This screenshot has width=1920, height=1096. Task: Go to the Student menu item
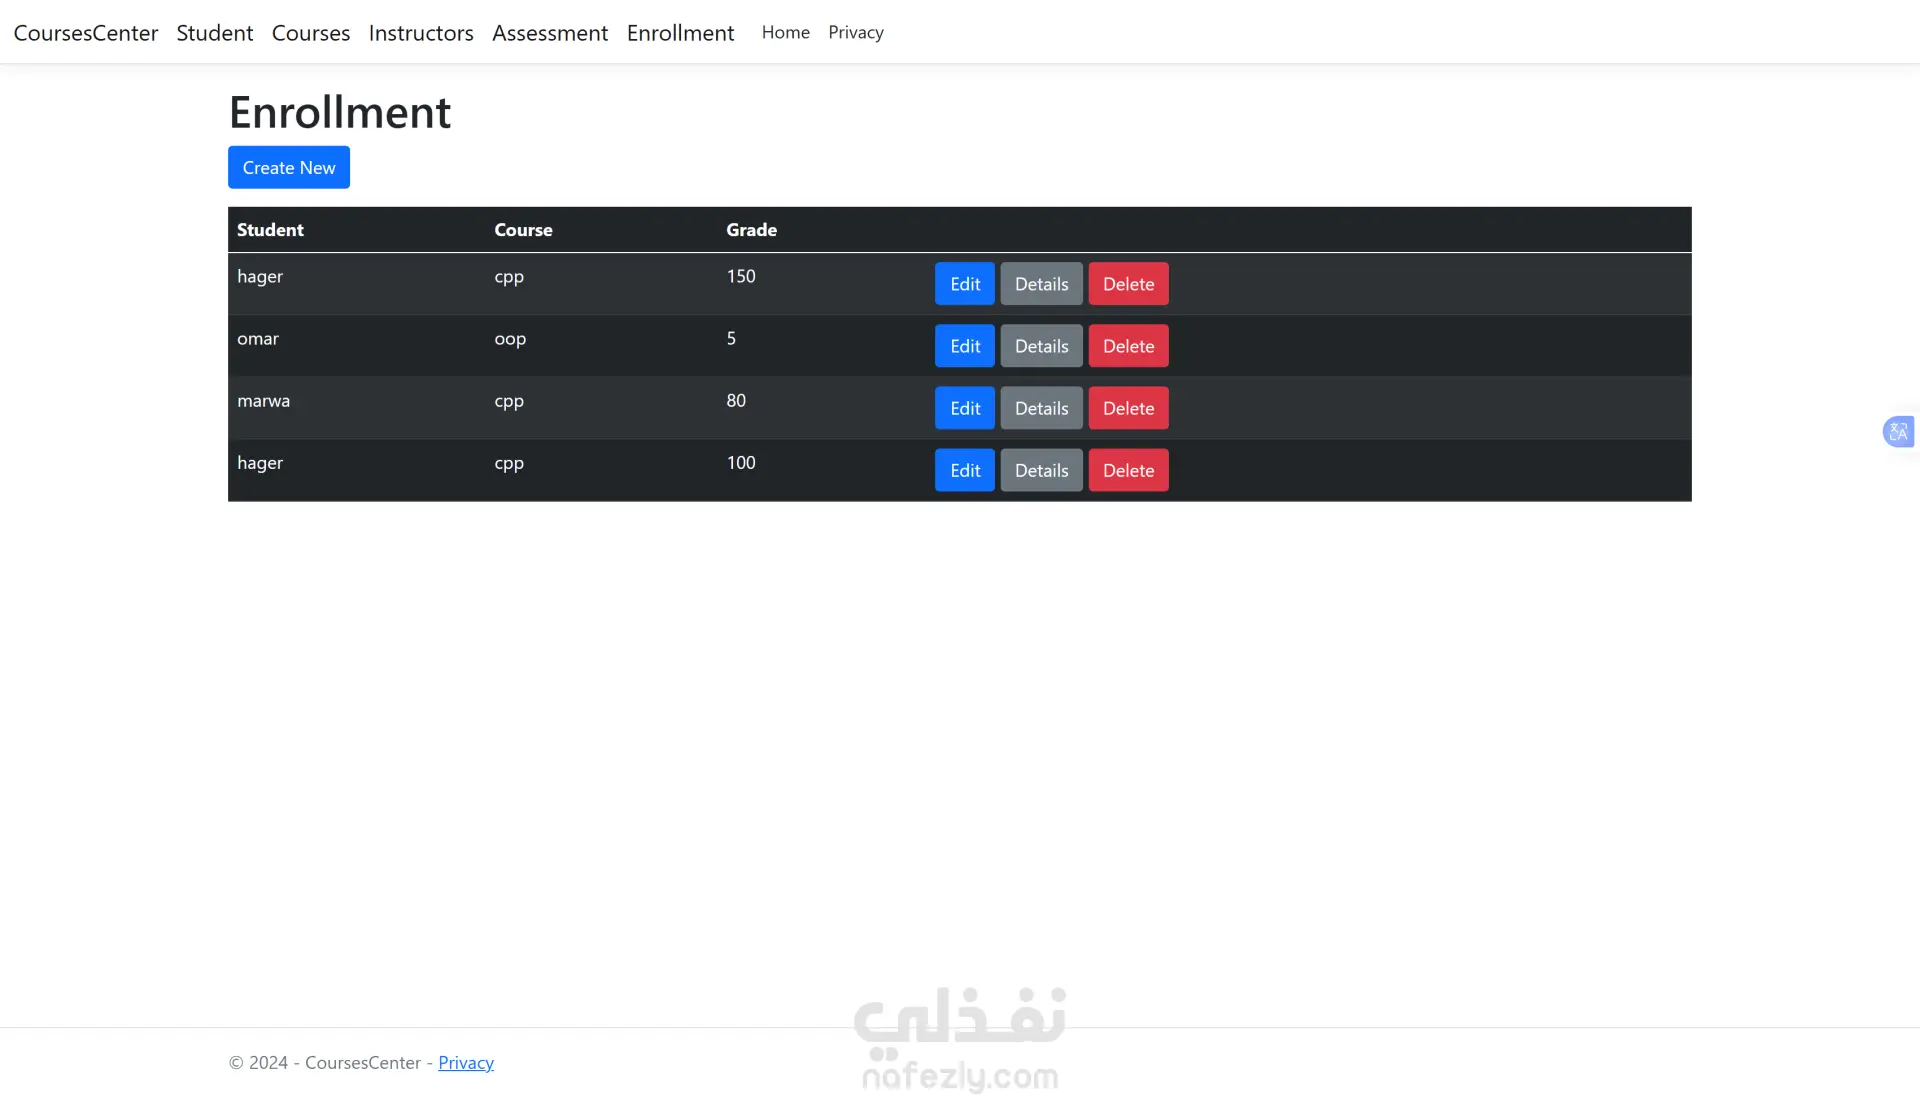(215, 33)
